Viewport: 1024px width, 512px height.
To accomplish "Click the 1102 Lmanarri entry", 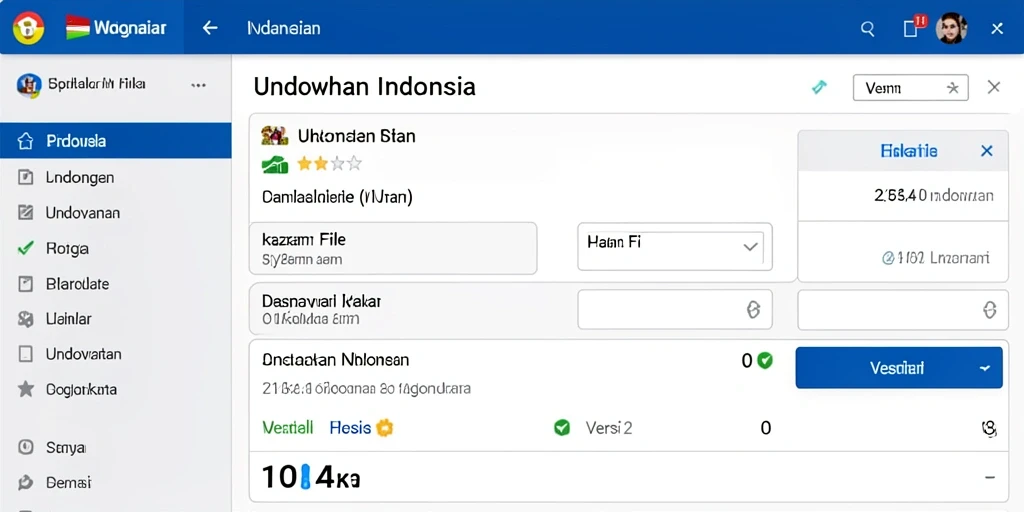I will tap(935, 258).
